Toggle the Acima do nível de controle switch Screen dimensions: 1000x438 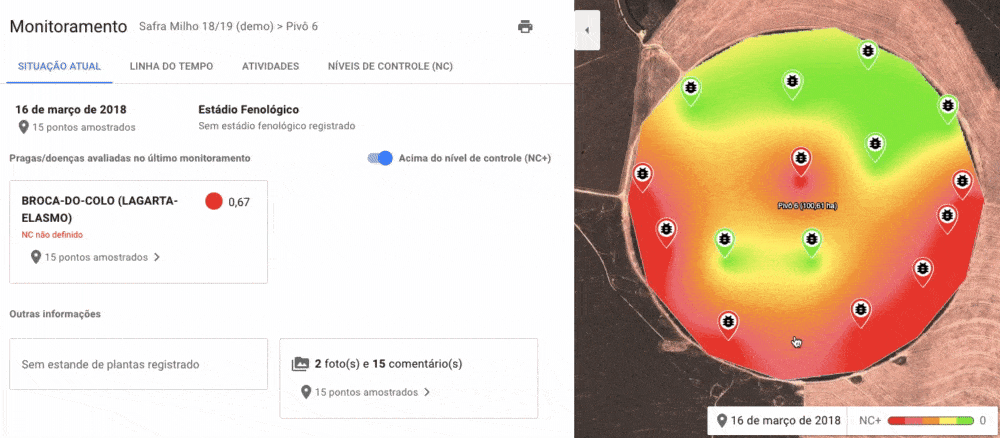tap(381, 158)
